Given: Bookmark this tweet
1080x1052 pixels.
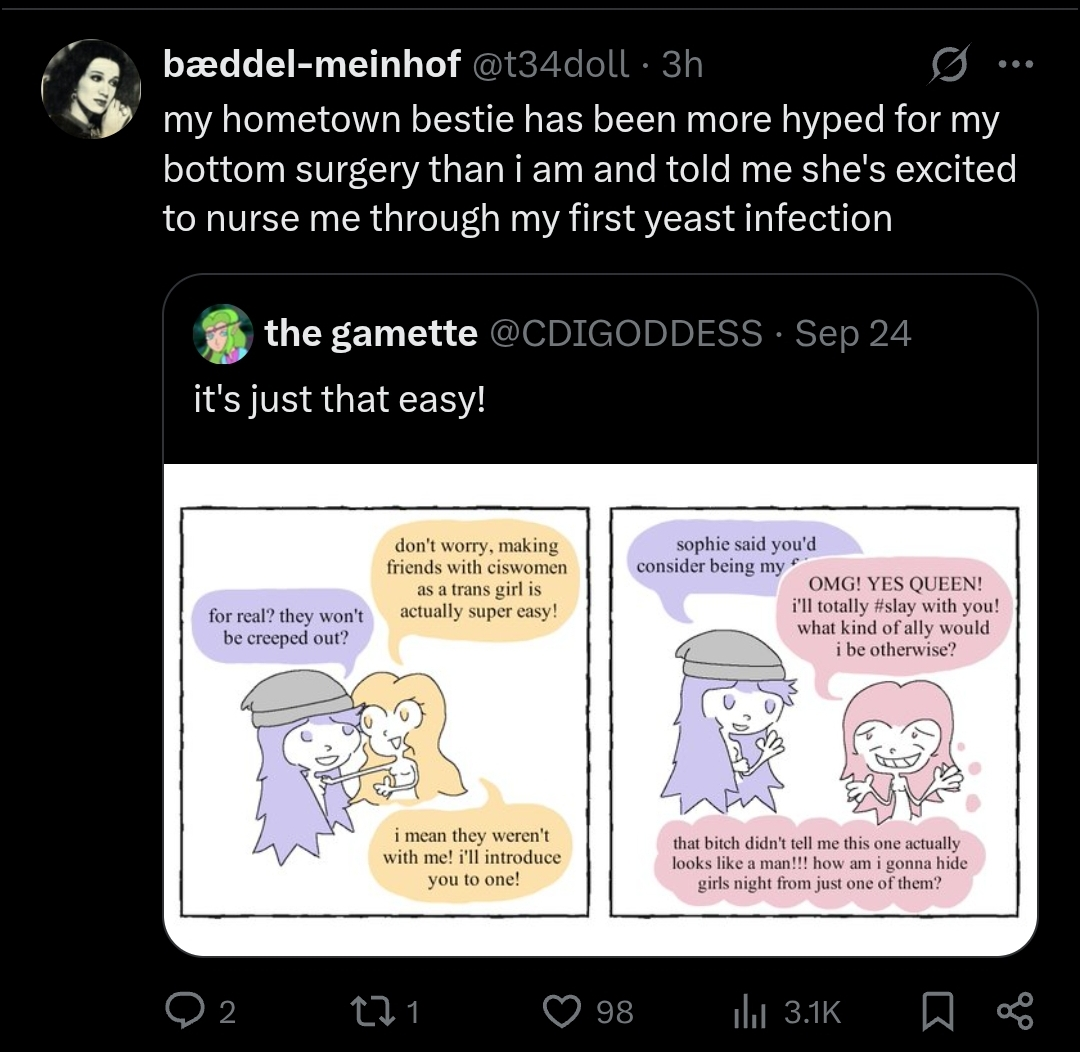Looking at the screenshot, I should click(934, 1011).
